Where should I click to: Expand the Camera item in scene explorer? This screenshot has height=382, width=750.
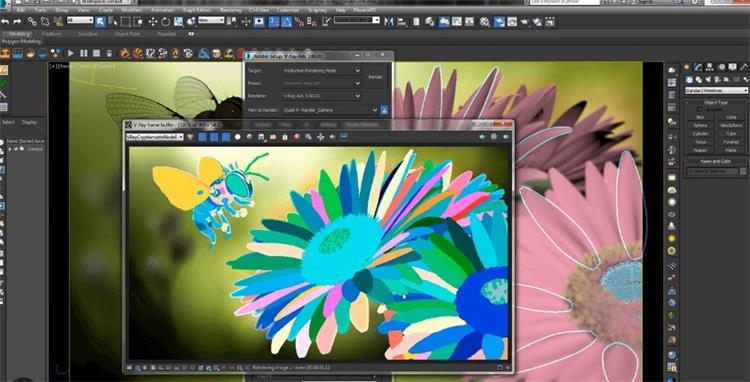click(x=10, y=149)
